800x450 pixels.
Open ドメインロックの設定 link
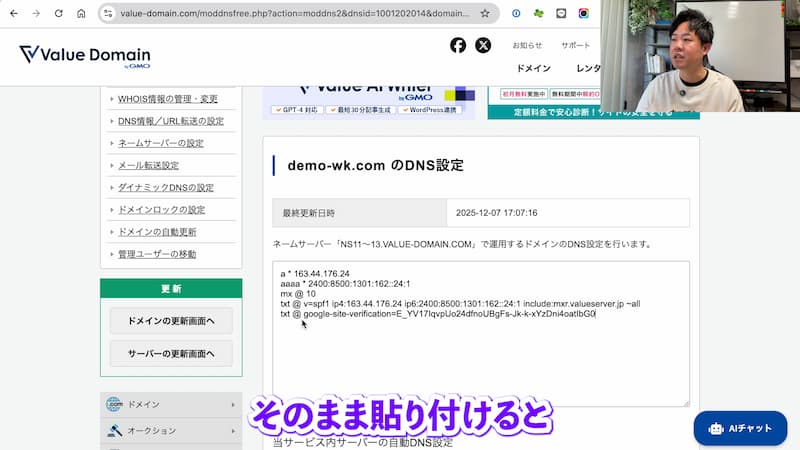click(161, 210)
